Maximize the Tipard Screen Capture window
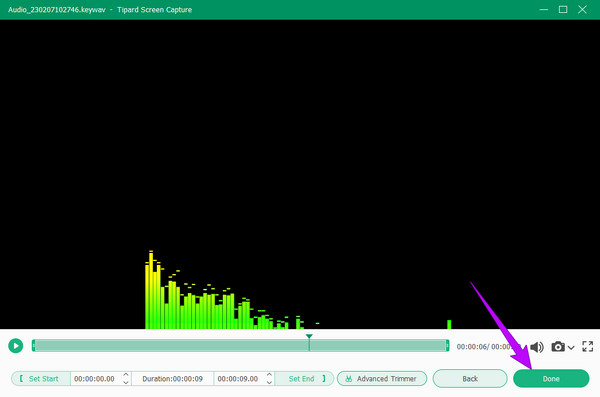Viewport: 600px width, 397px height. pos(563,10)
